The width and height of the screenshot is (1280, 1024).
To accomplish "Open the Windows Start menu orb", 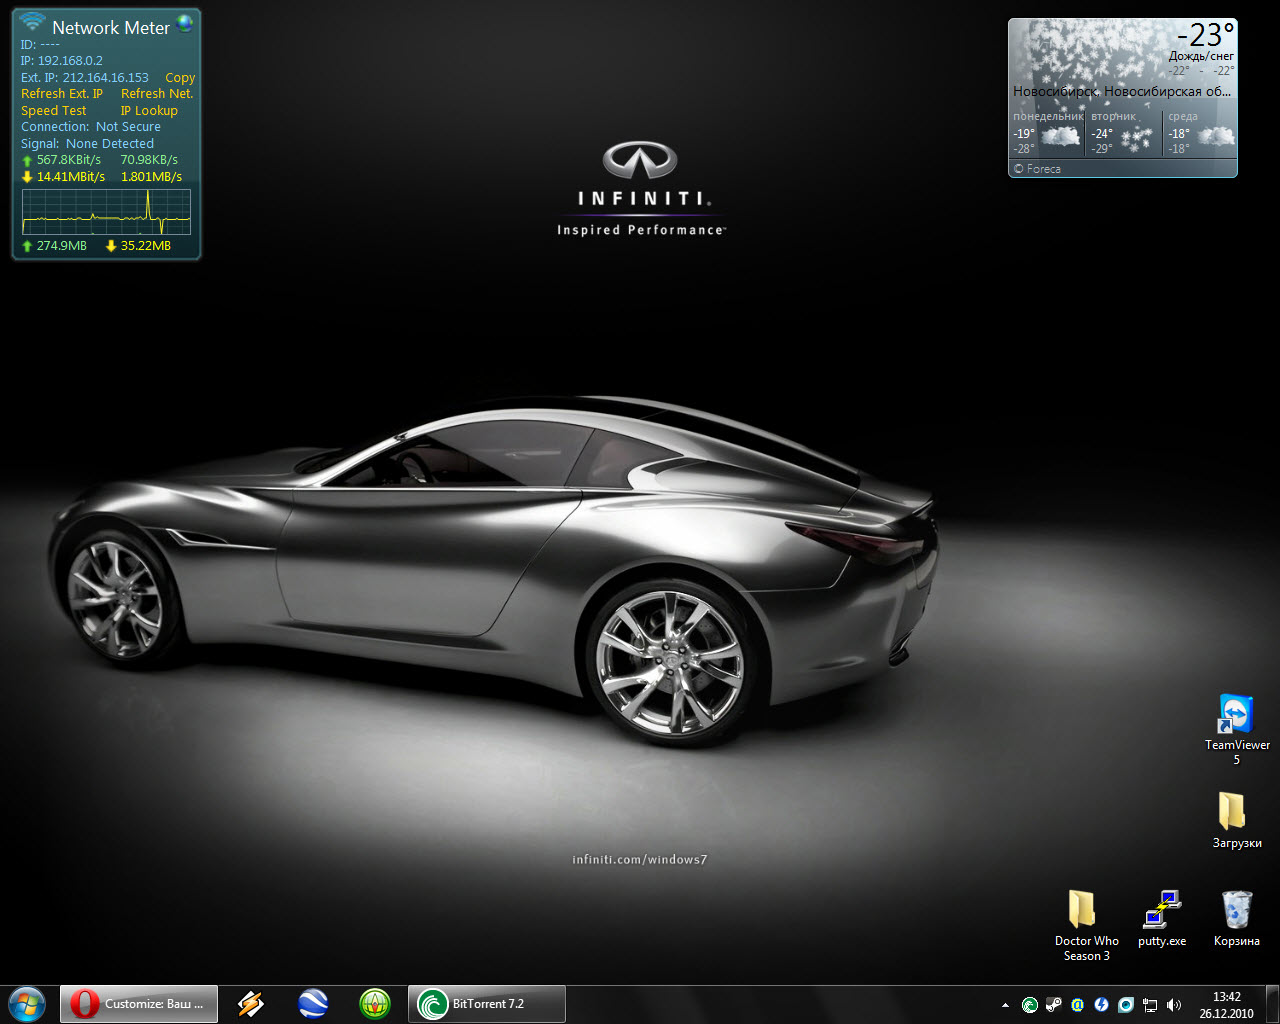I will click(27, 1003).
